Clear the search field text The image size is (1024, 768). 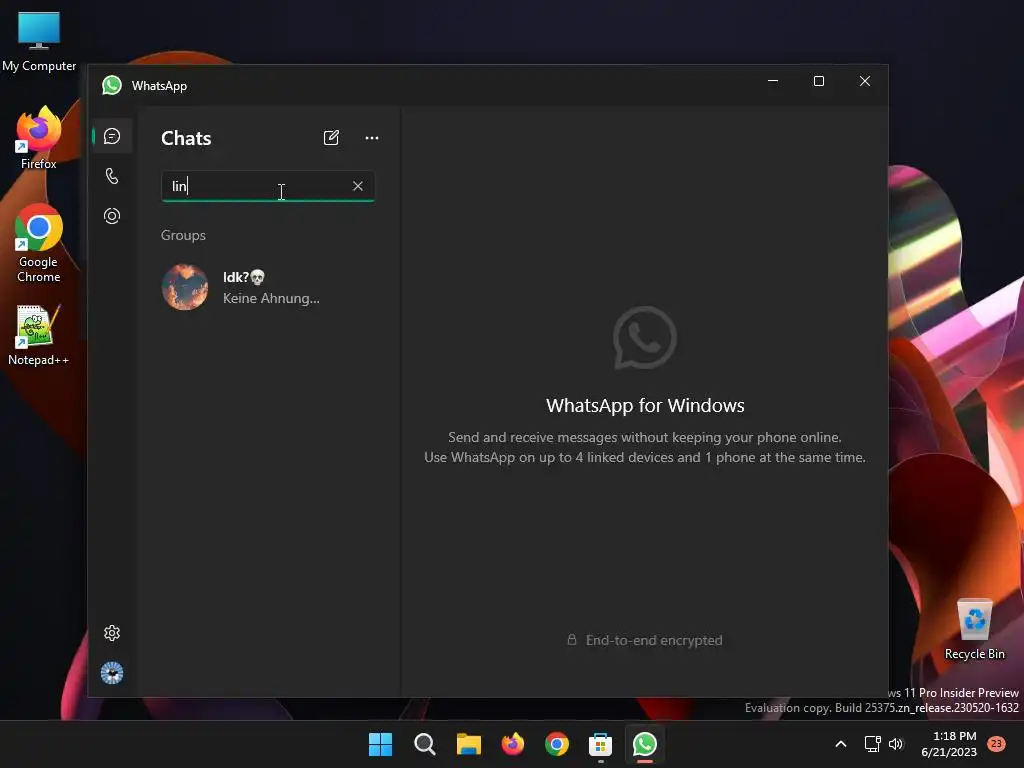(x=358, y=186)
